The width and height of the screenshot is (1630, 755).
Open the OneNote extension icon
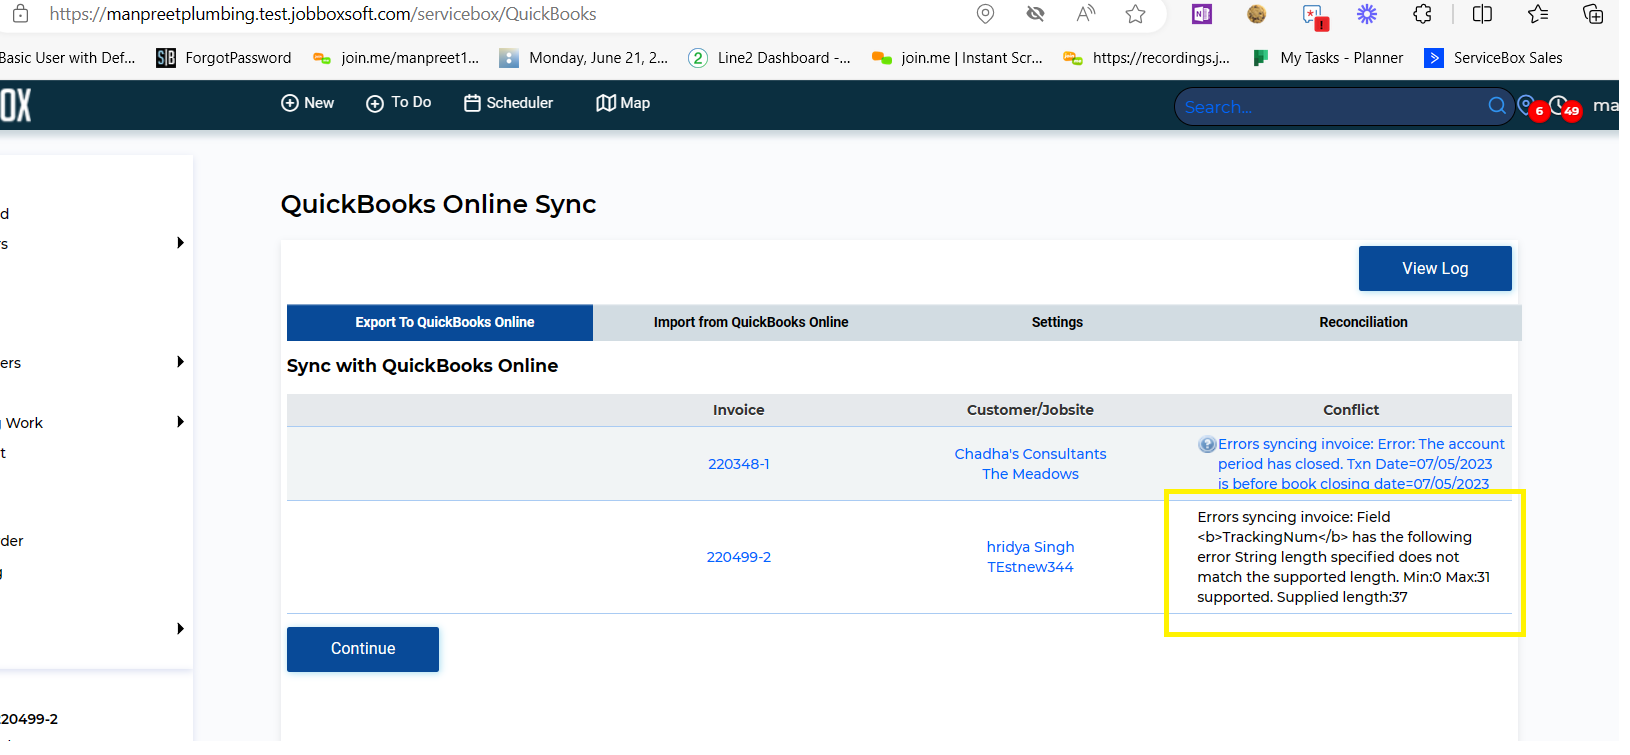point(1202,14)
